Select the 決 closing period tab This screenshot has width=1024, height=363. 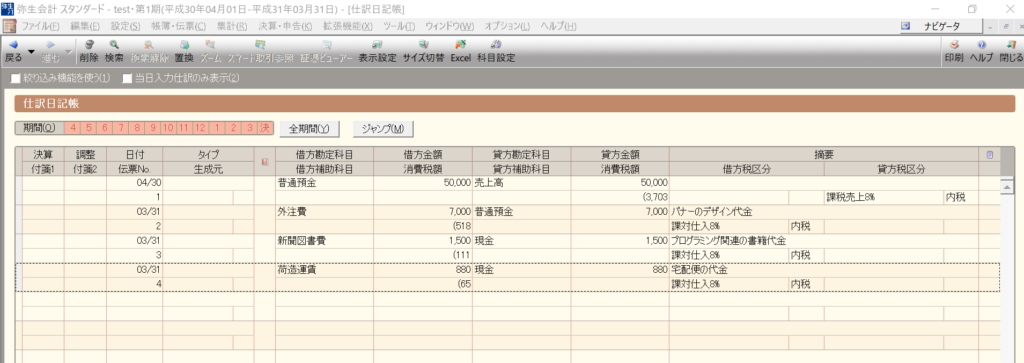coord(264,129)
